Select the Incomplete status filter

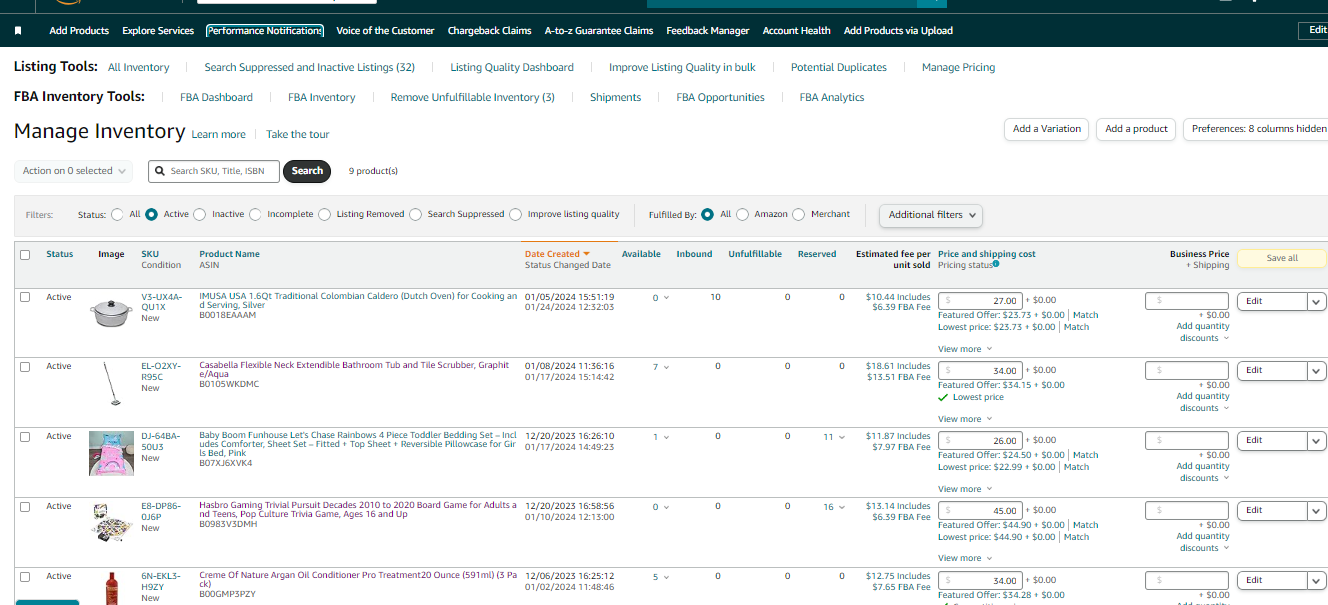[255, 214]
